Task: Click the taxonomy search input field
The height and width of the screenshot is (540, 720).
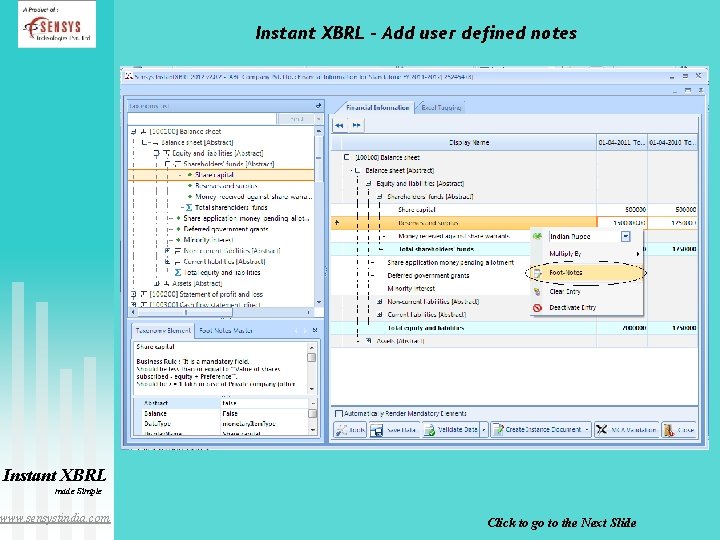Action: pyautogui.click(x=202, y=119)
